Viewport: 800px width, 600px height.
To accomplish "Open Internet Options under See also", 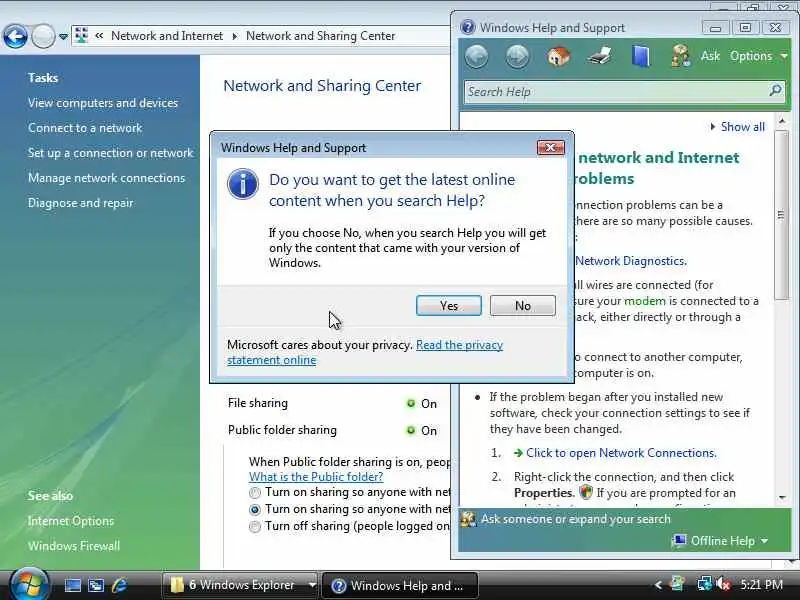I will (x=71, y=521).
